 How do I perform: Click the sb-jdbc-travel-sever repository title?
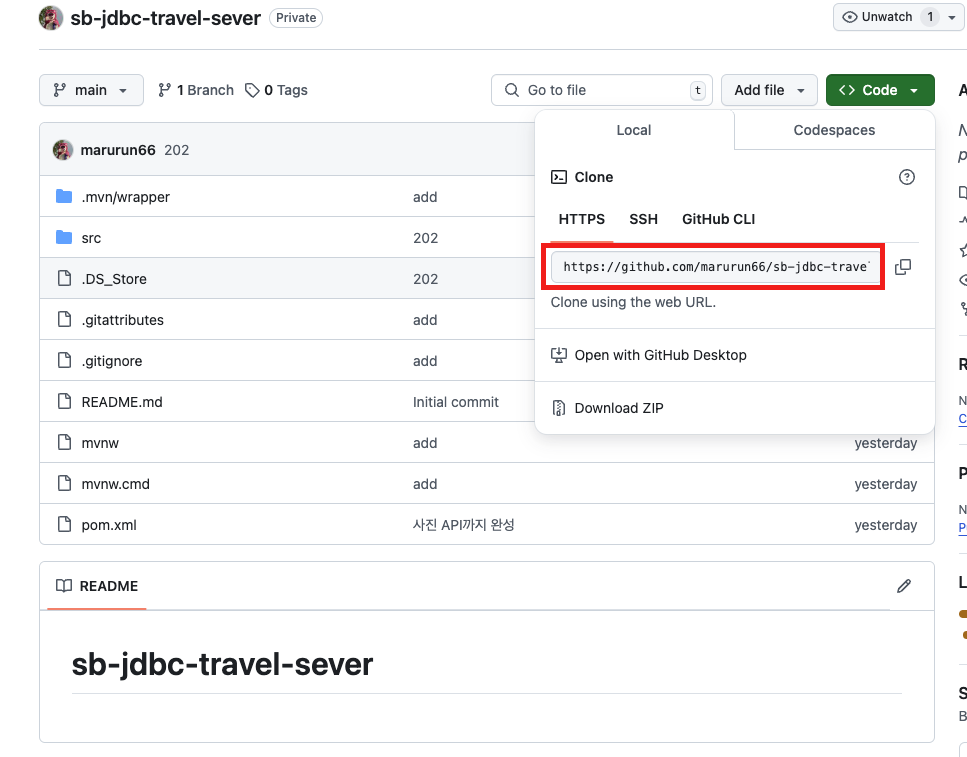click(165, 18)
